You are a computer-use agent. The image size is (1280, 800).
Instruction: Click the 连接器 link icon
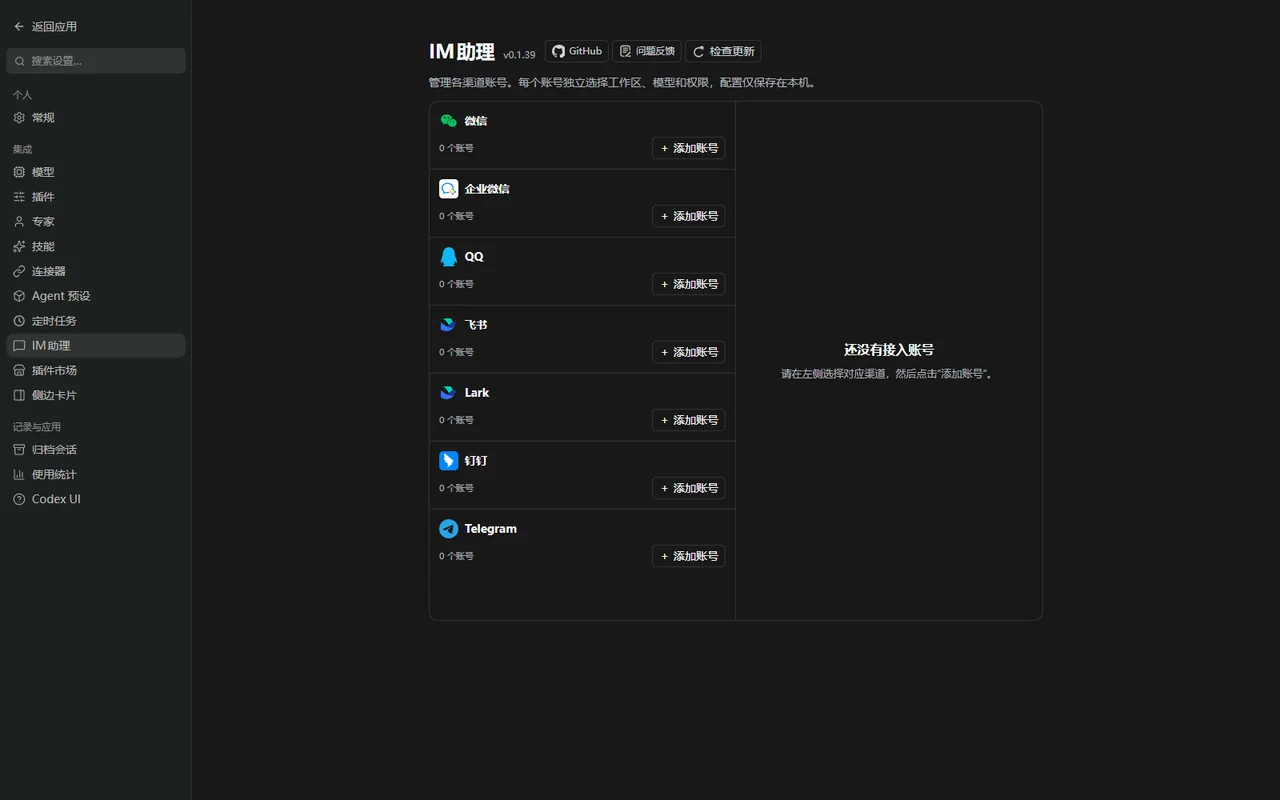19,271
